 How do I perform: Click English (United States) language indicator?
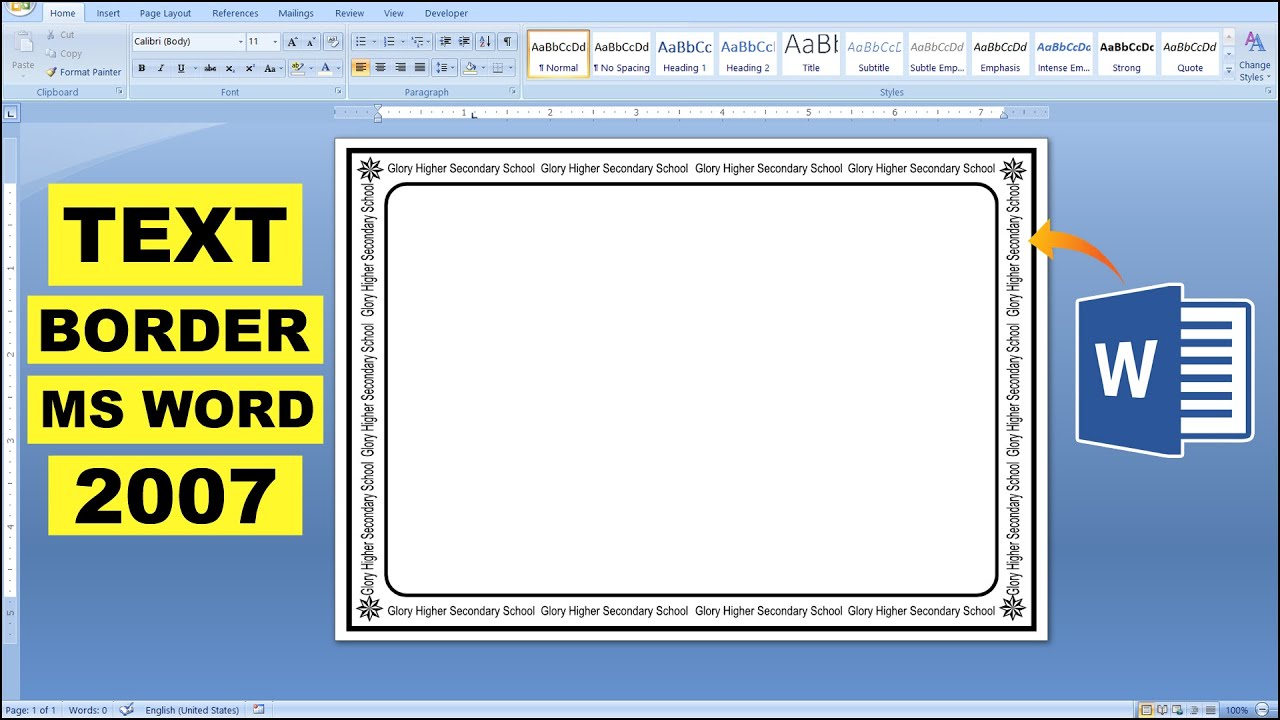tap(192, 710)
